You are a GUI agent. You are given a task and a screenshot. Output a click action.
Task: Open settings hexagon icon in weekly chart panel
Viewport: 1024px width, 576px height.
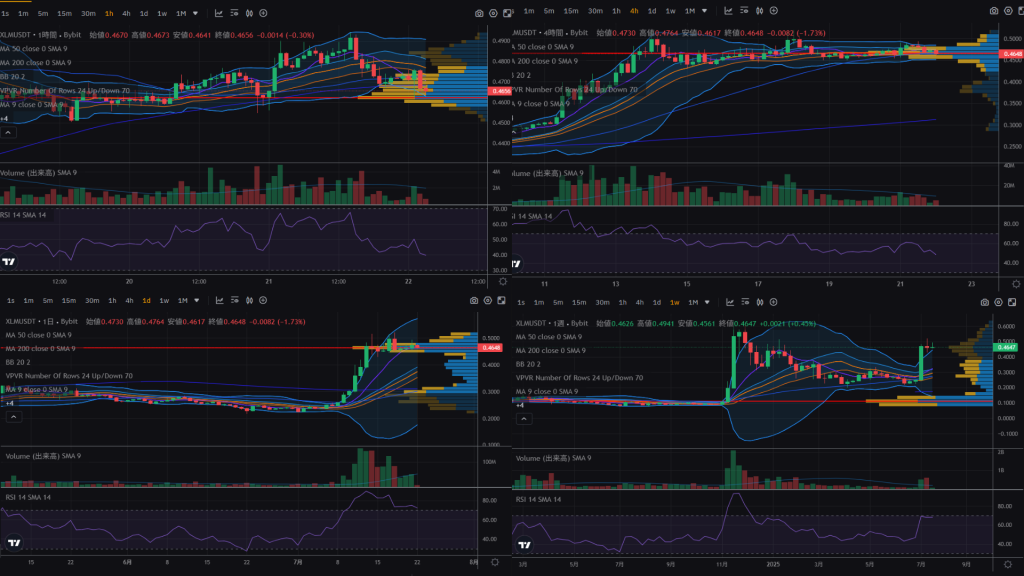999,302
